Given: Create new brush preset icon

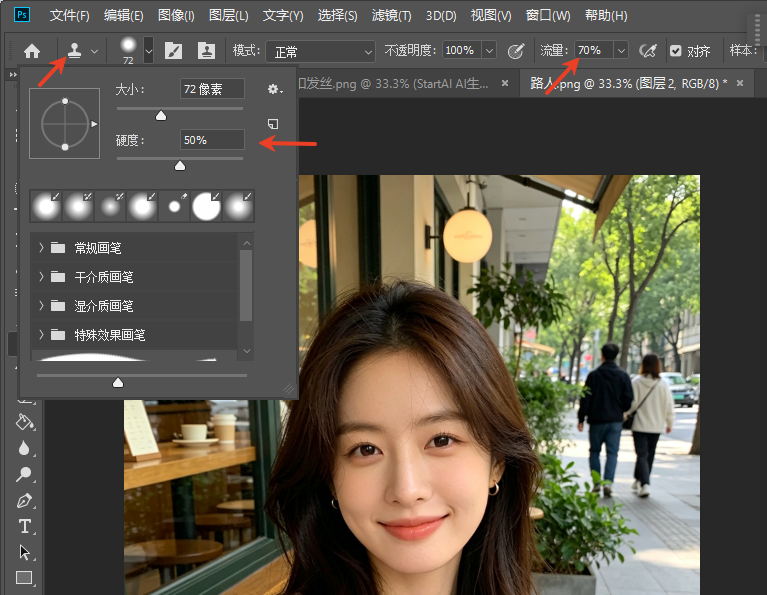Looking at the screenshot, I should coord(273,124).
